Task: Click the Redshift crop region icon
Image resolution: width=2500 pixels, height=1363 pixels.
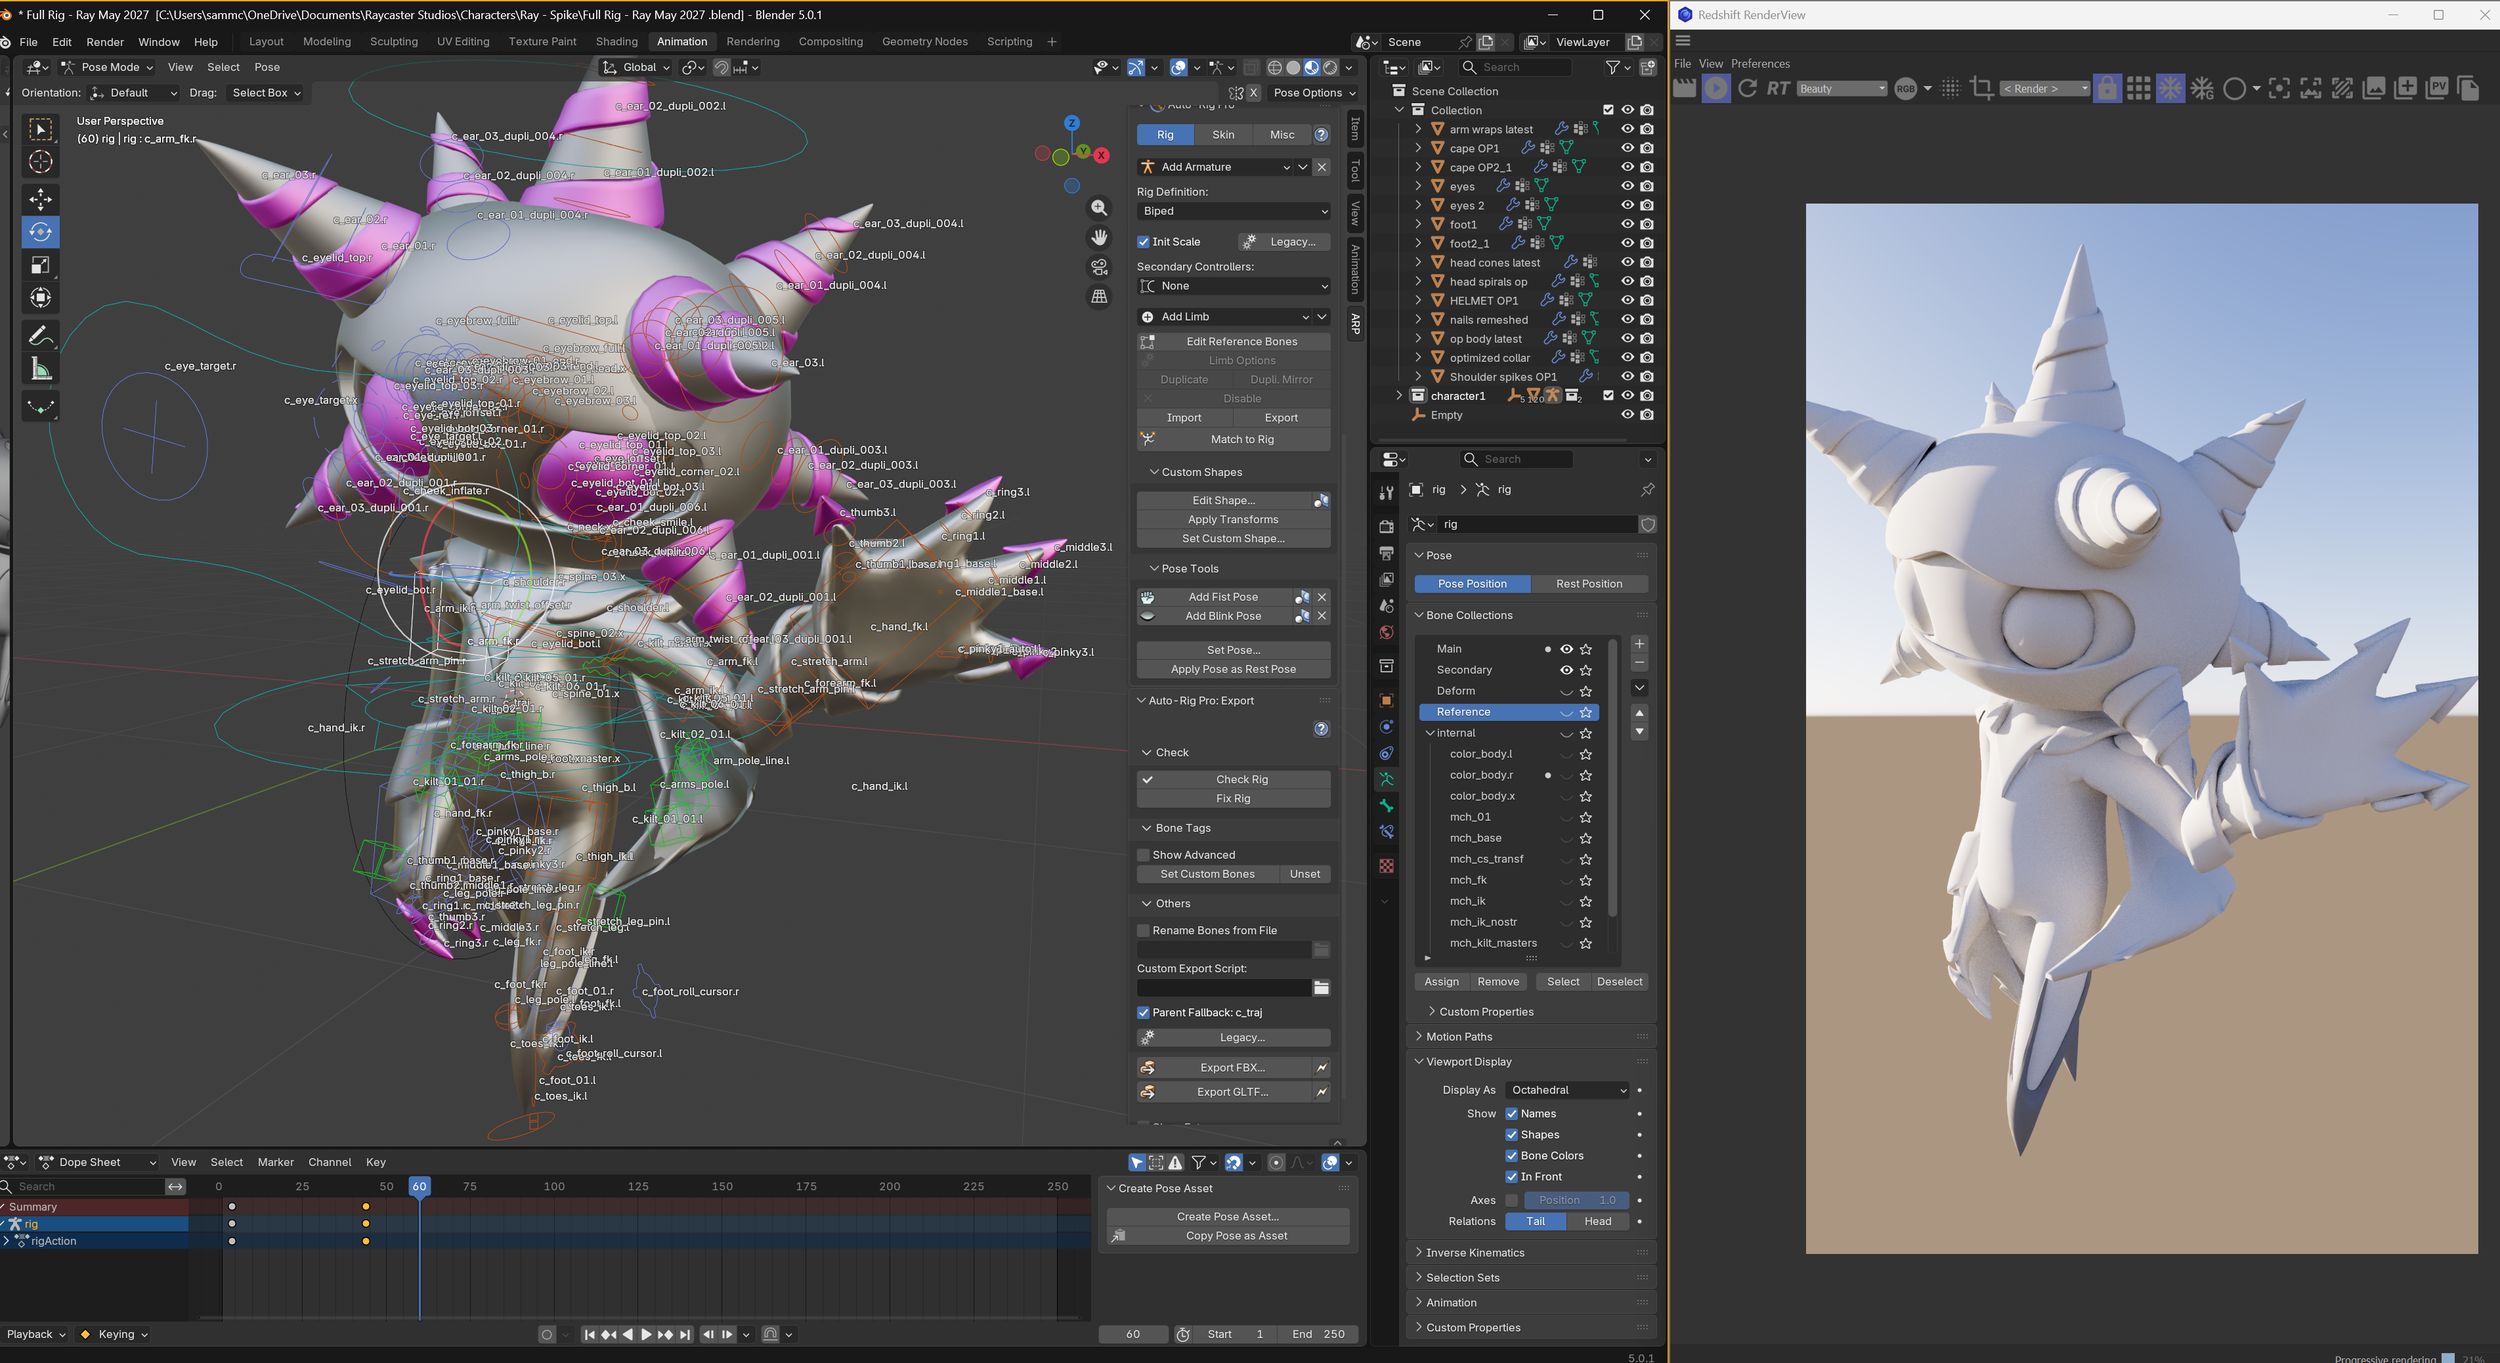Action: pyautogui.click(x=1981, y=89)
